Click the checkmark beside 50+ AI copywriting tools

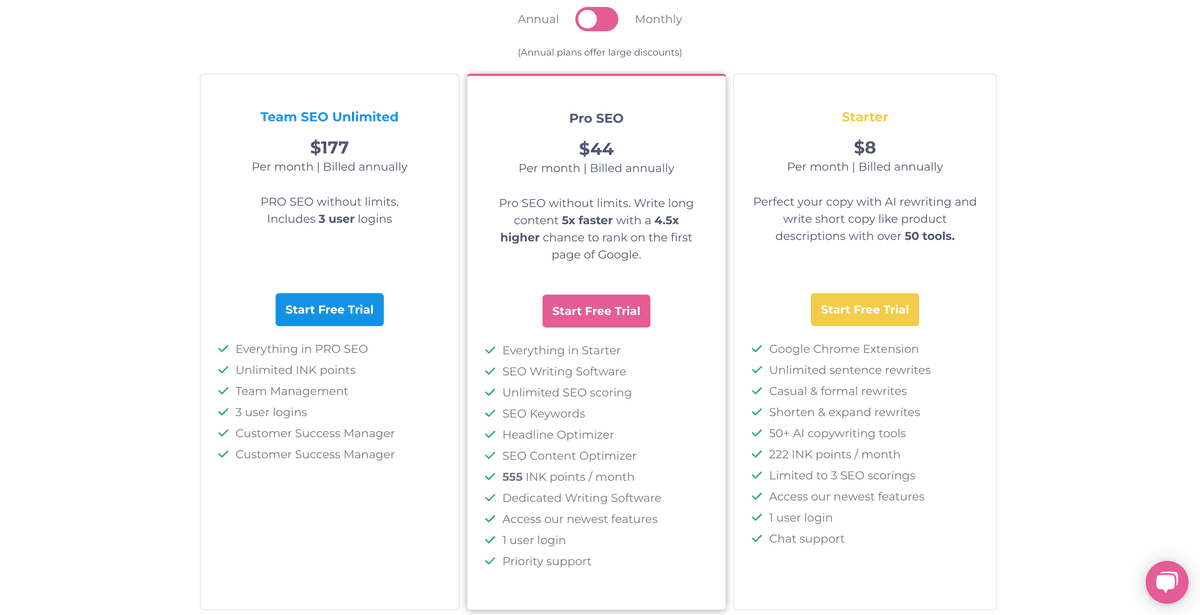[x=757, y=433]
